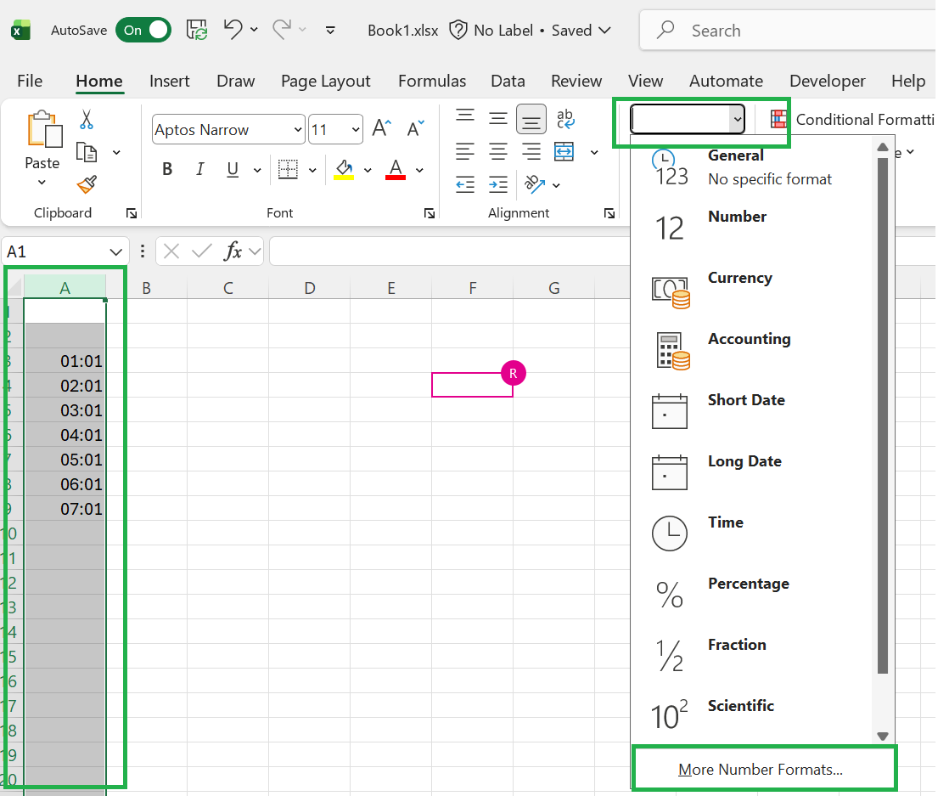Click Conditional Formatting button
Image resolution: width=936 pixels, height=796 pixels.
tap(852, 119)
